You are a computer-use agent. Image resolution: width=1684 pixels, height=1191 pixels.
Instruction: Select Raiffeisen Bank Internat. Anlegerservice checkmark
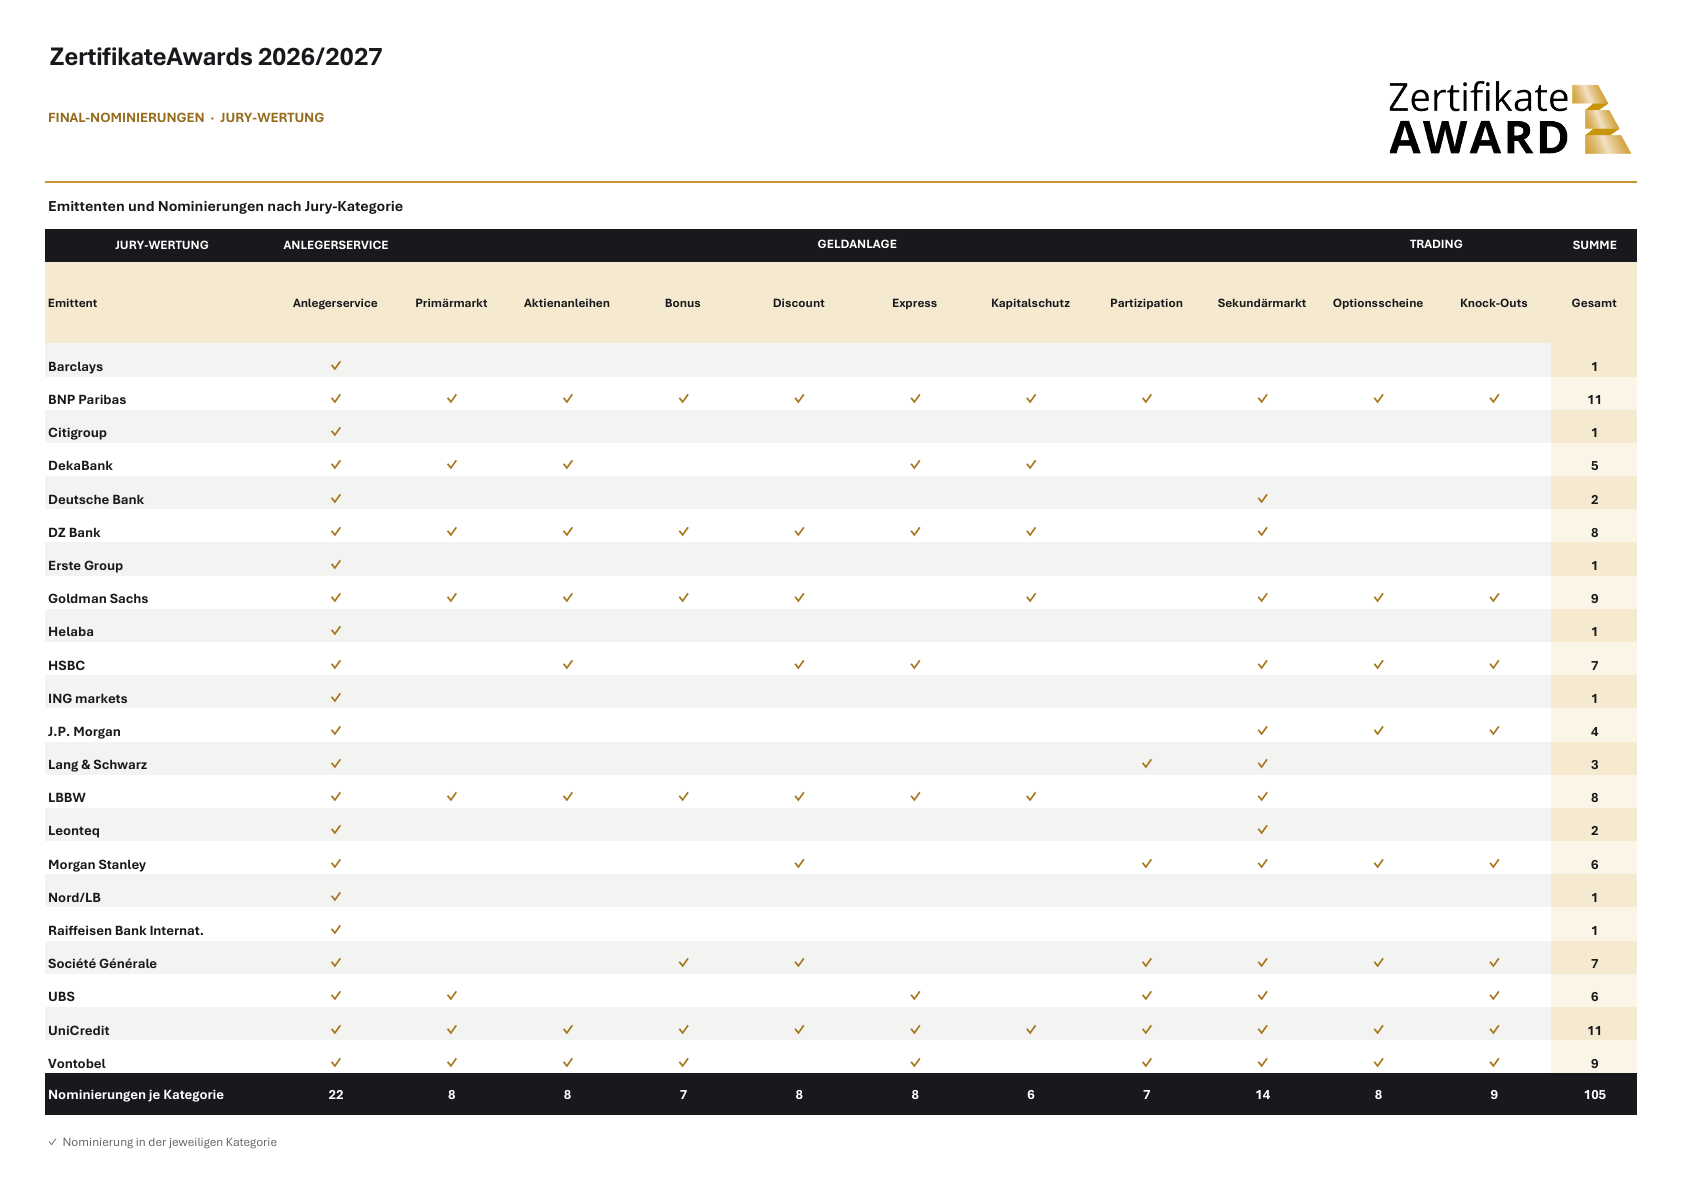tap(336, 930)
